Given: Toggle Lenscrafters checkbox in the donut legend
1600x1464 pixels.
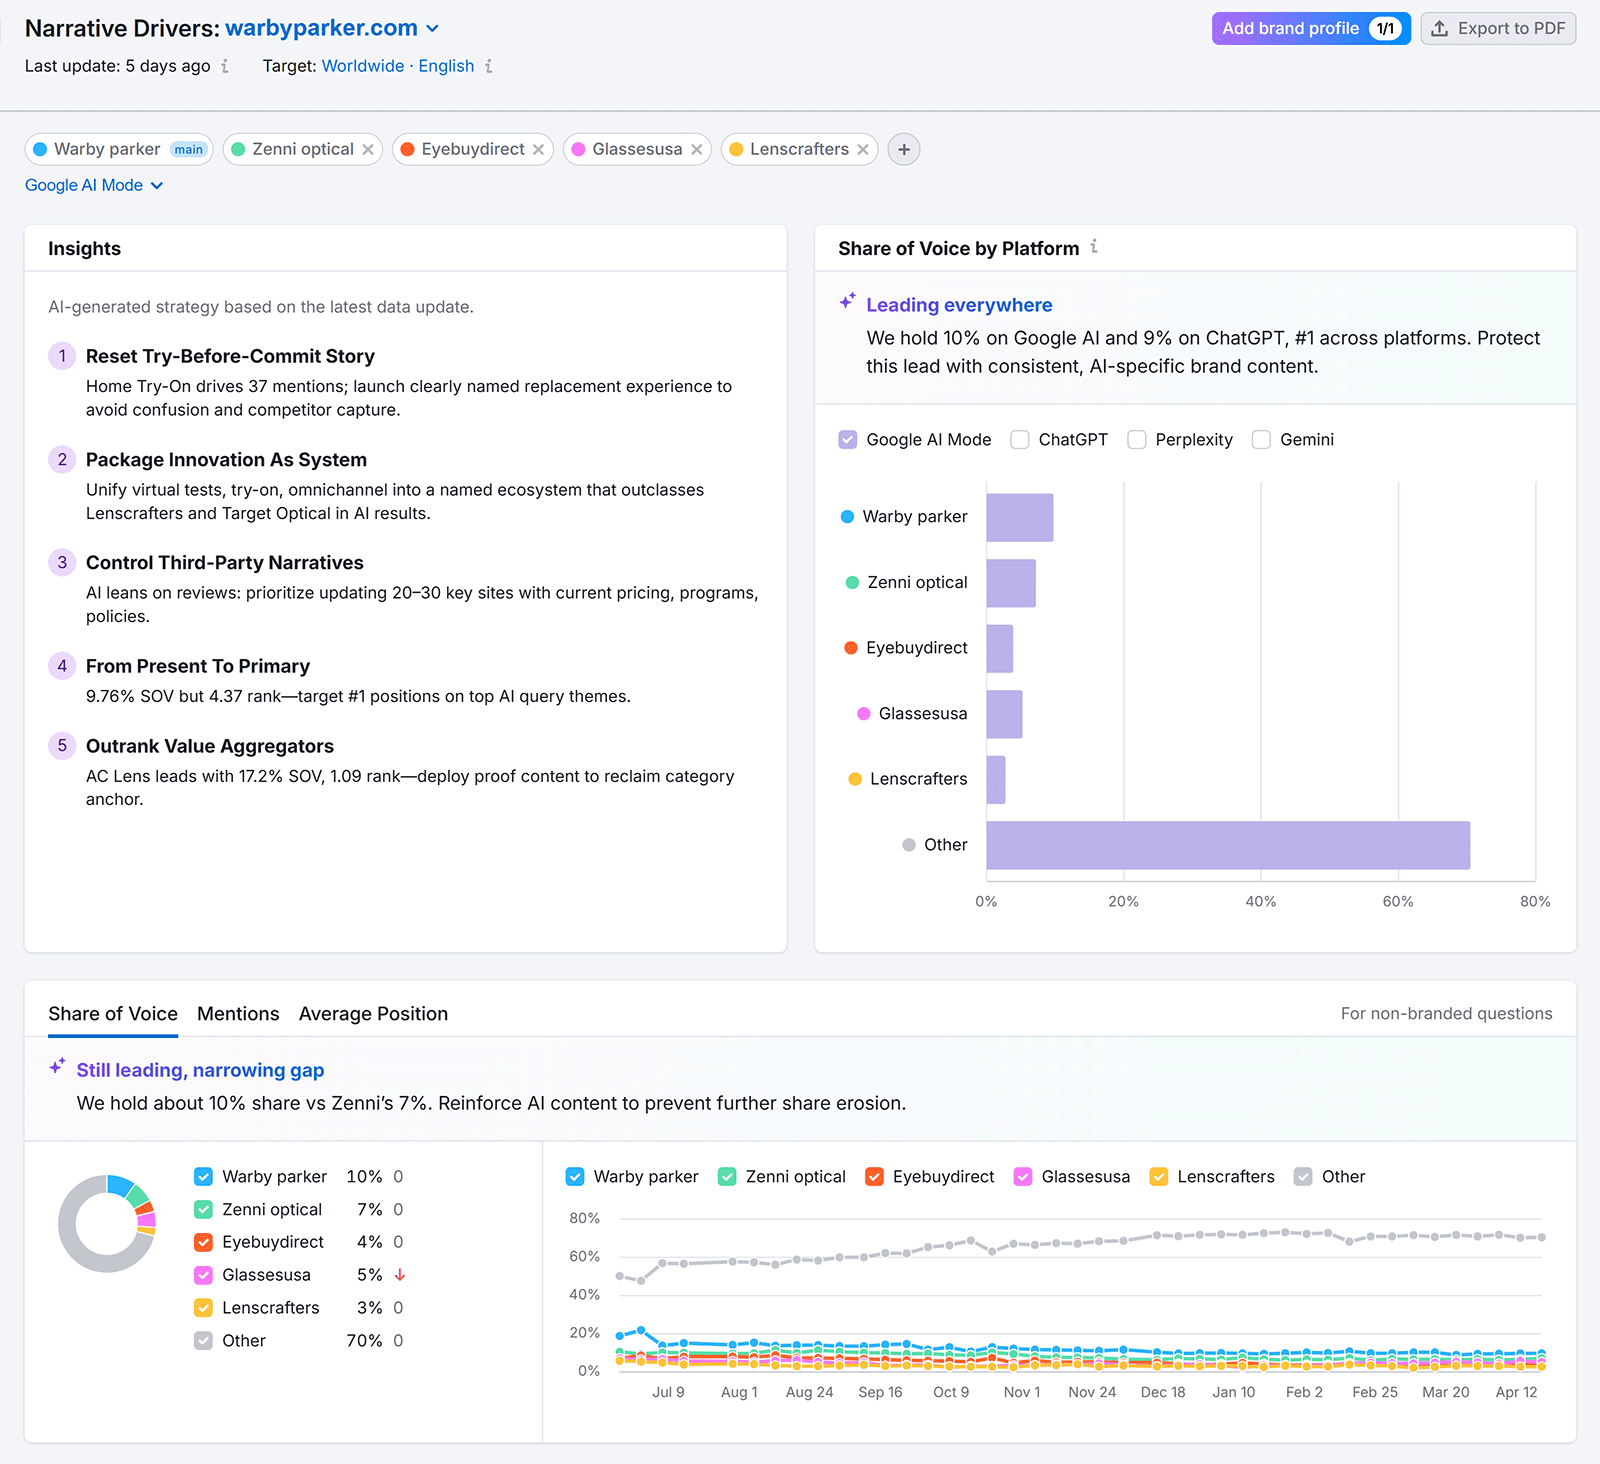Looking at the screenshot, I should (x=203, y=1308).
